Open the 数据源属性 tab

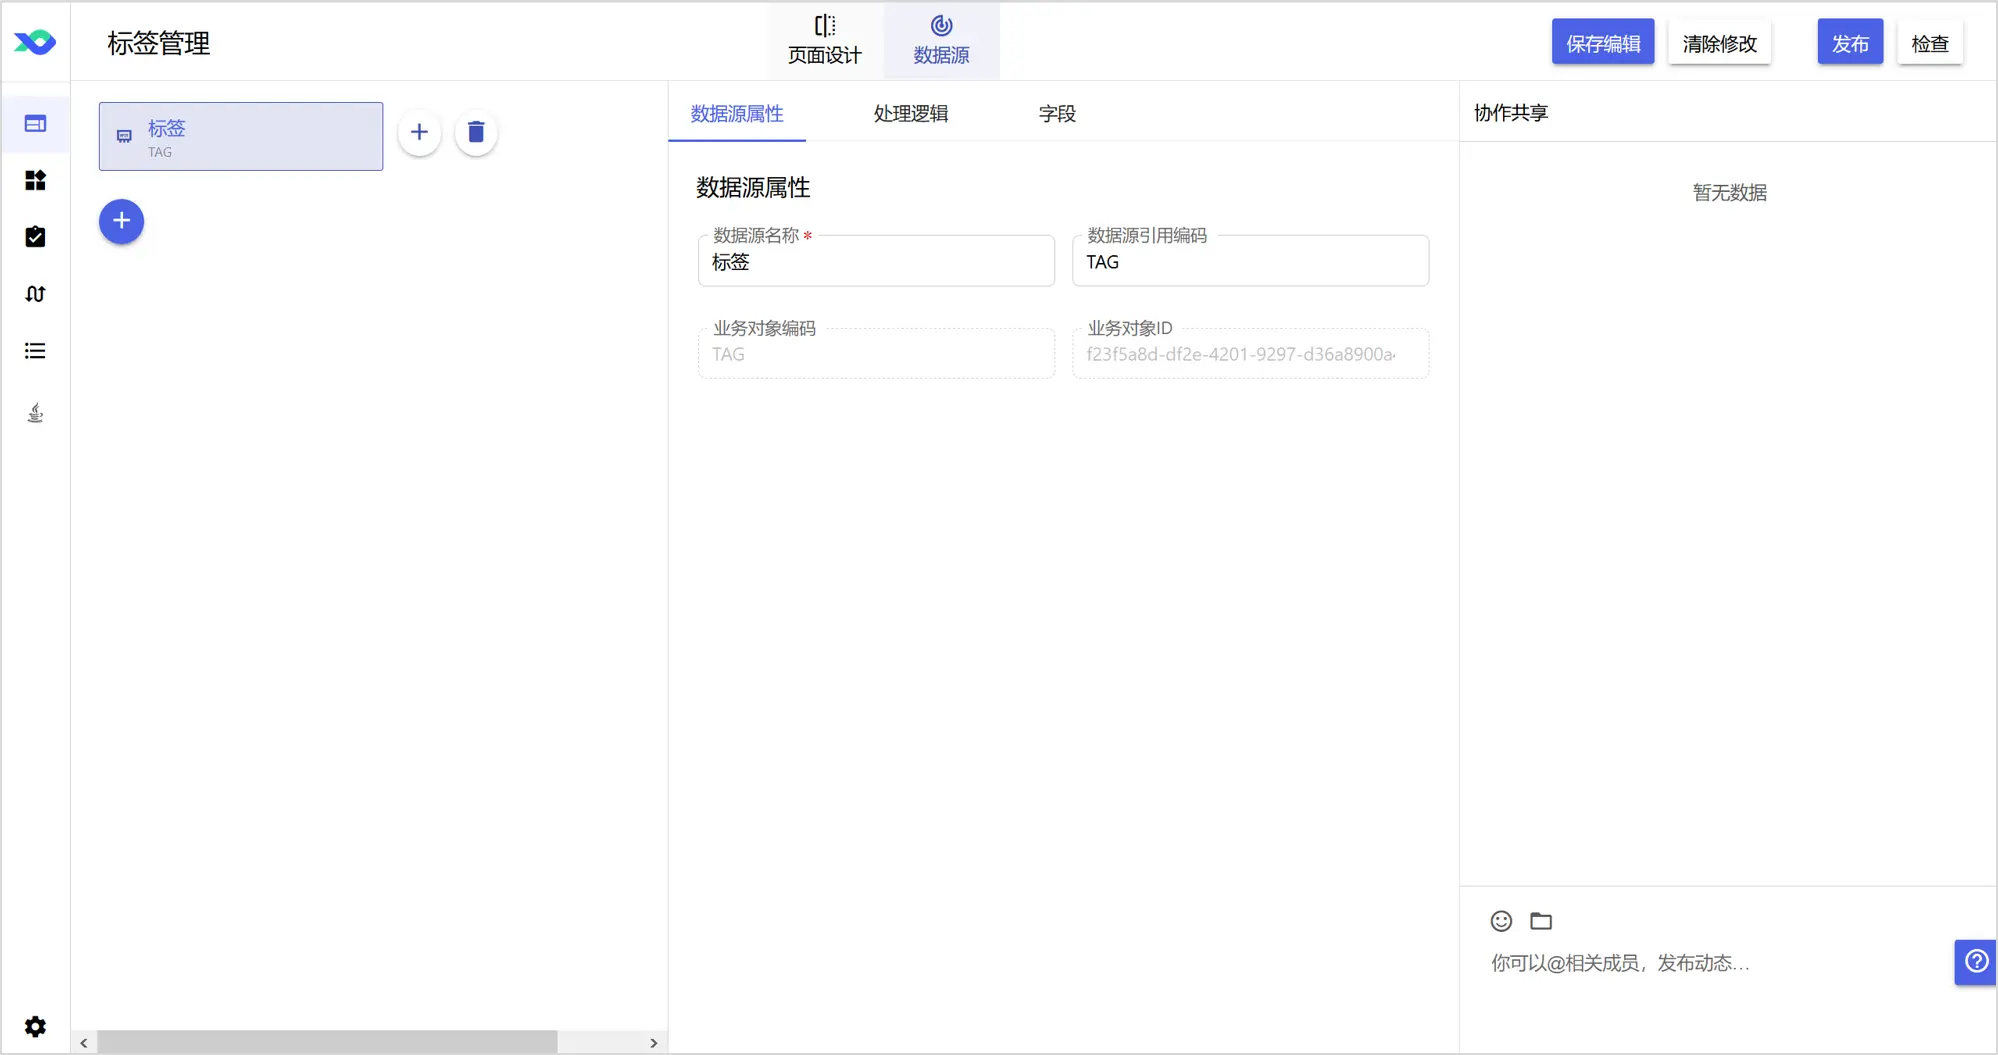tap(737, 113)
